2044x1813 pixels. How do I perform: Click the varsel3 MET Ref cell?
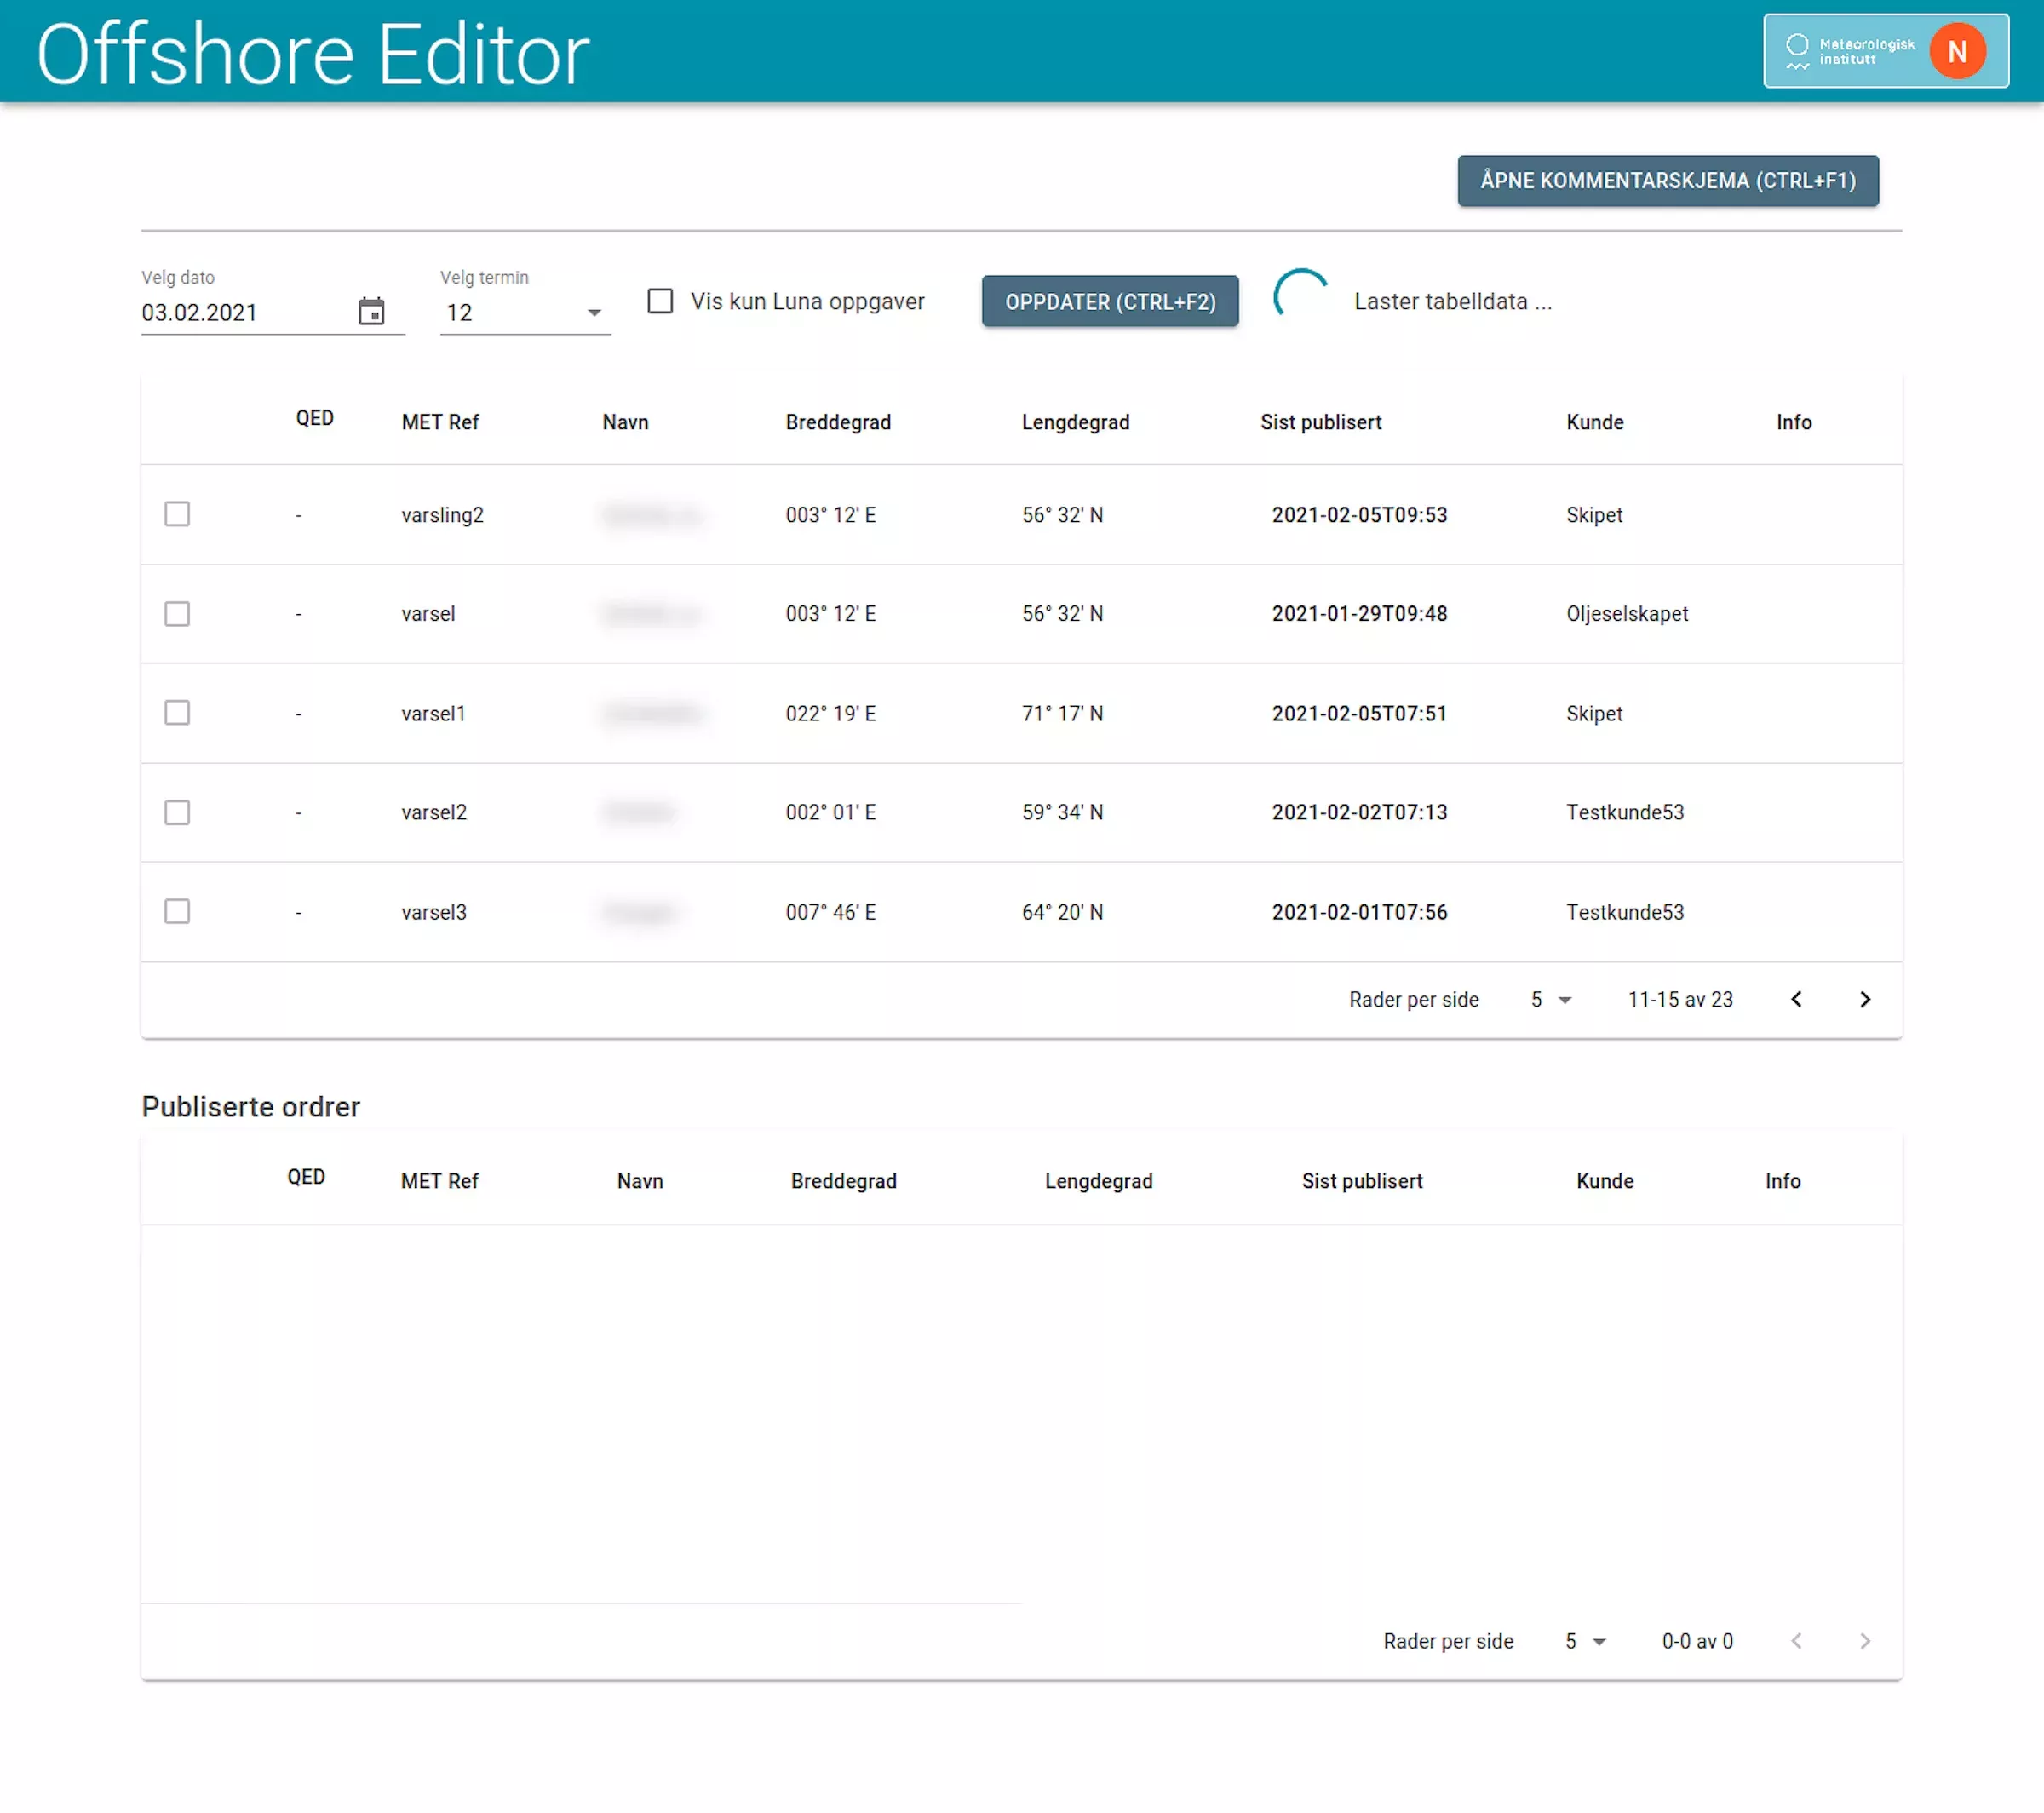tap(434, 912)
